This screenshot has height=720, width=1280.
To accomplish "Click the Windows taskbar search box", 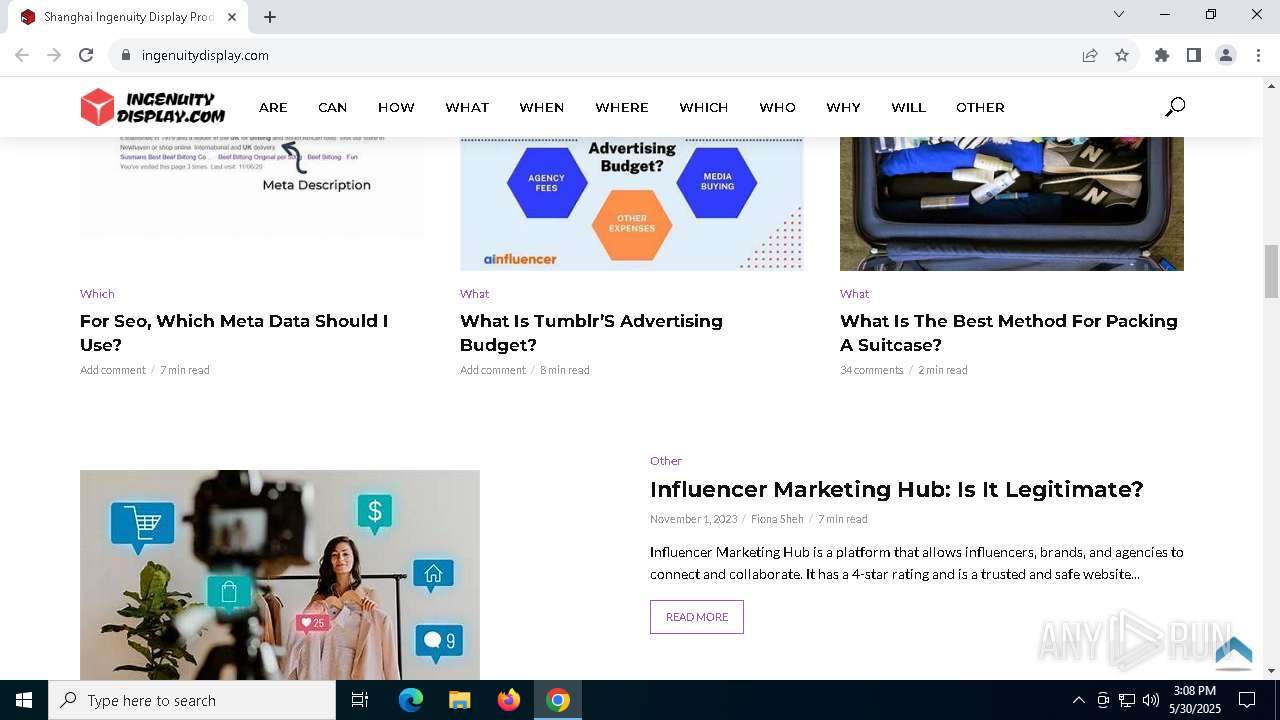I will pos(192,700).
